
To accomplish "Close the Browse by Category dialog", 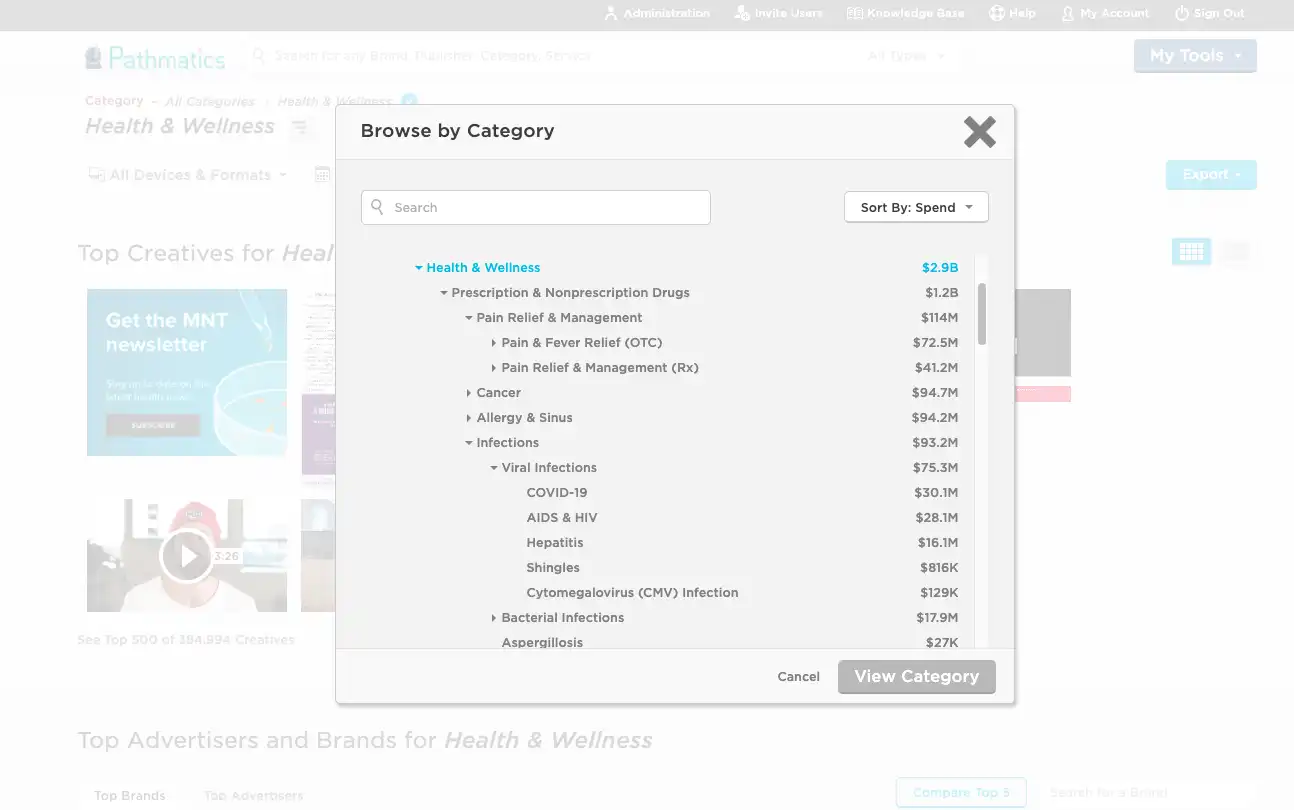I will click(979, 131).
